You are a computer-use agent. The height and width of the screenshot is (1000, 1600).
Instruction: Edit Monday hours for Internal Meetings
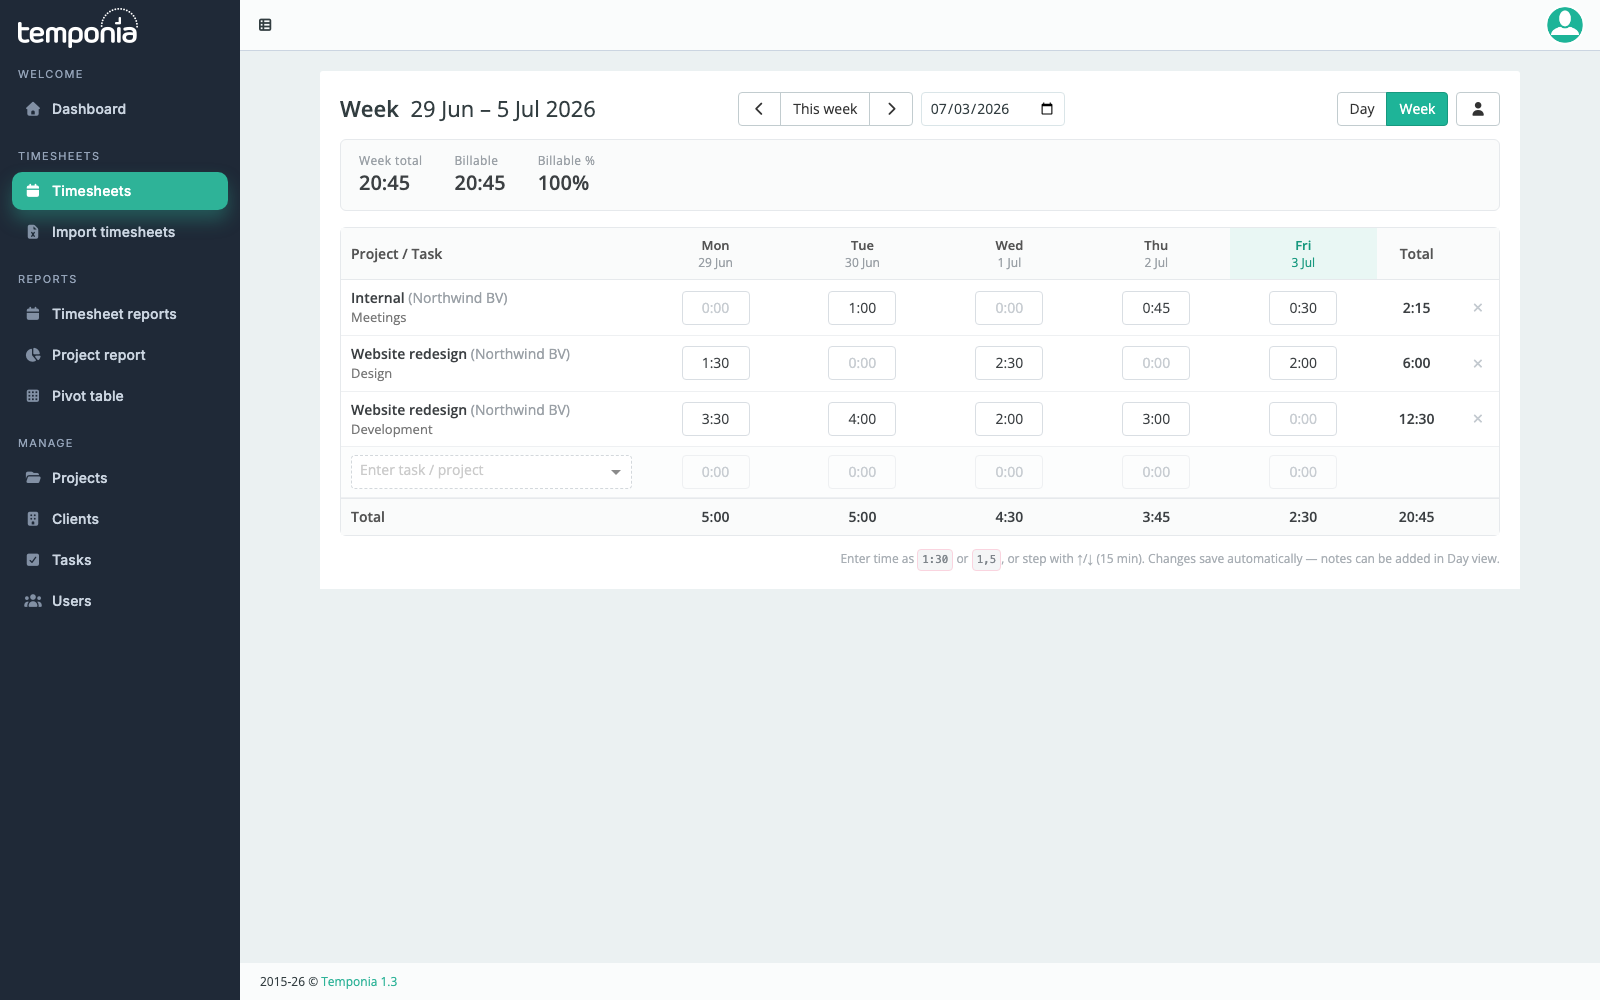[715, 308]
